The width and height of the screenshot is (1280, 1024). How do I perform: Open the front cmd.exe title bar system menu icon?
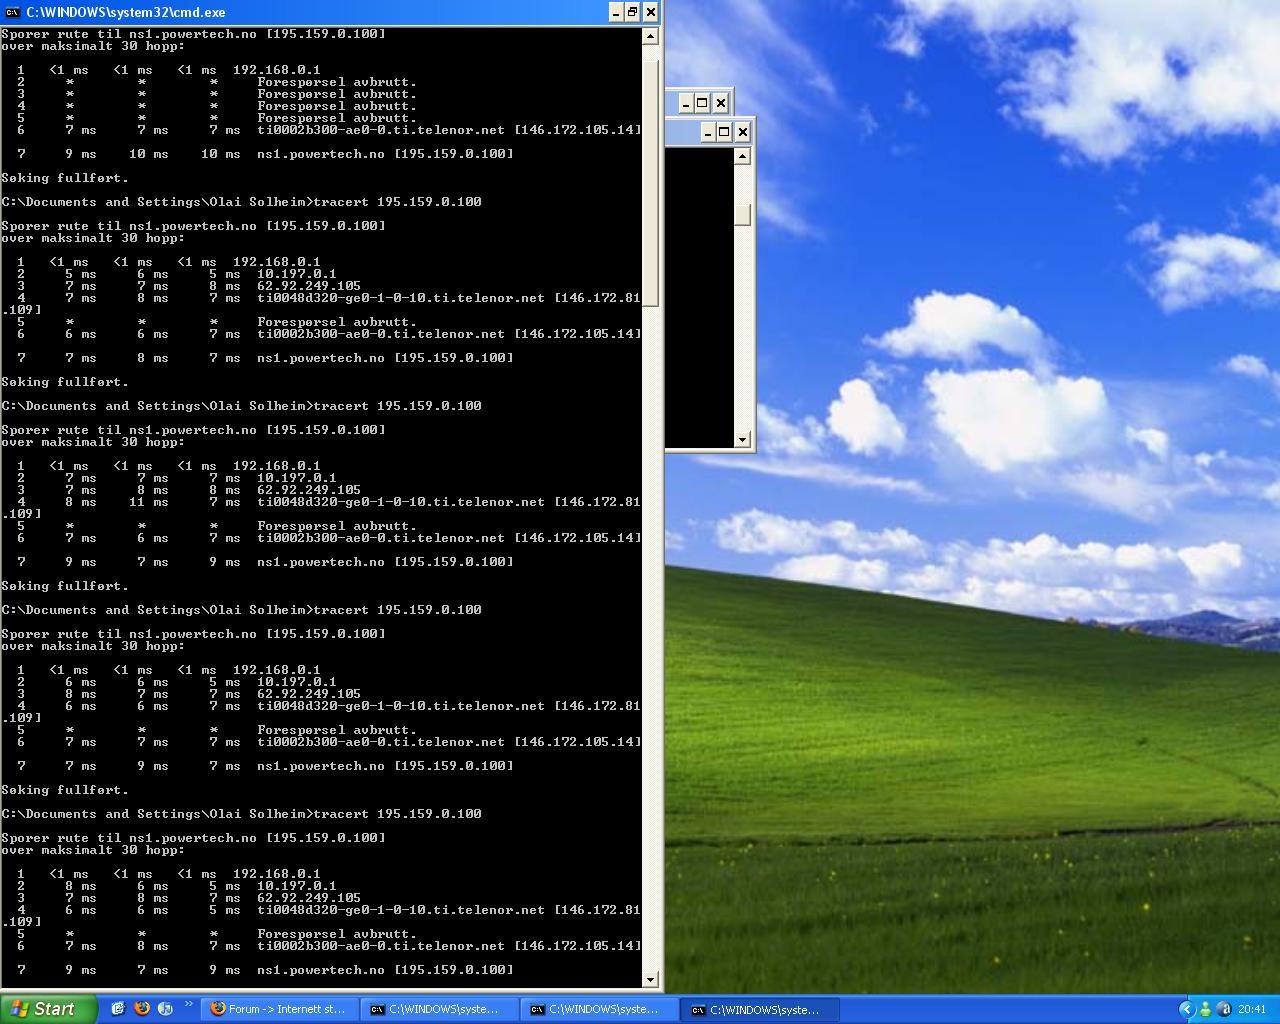(x=13, y=12)
